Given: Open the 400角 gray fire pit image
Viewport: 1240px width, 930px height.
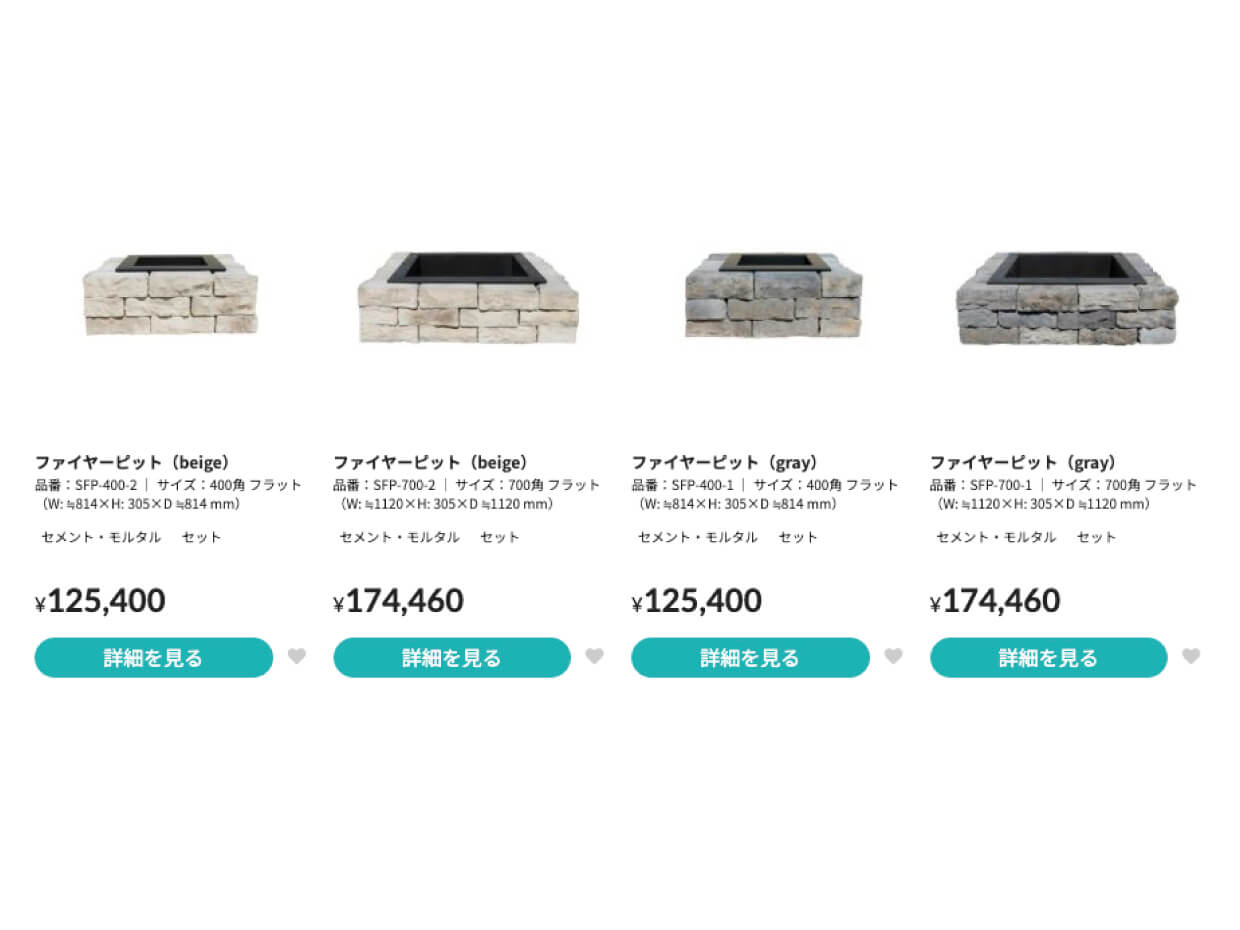Looking at the screenshot, I should point(773,295).
